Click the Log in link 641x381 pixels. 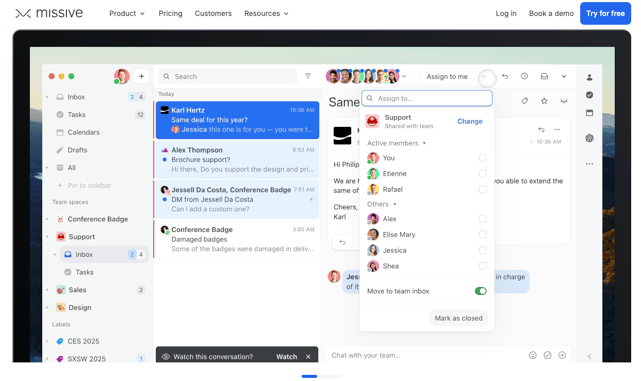(506, 13)
